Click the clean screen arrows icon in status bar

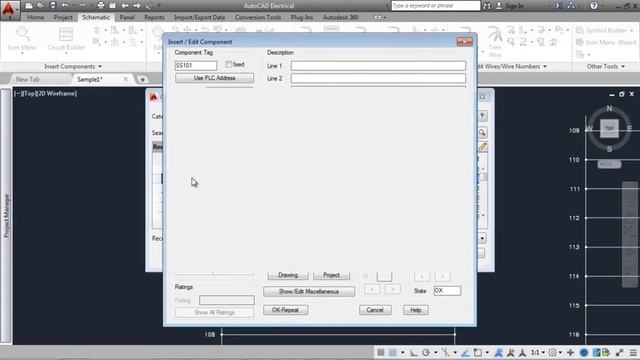tap(620, 352)
